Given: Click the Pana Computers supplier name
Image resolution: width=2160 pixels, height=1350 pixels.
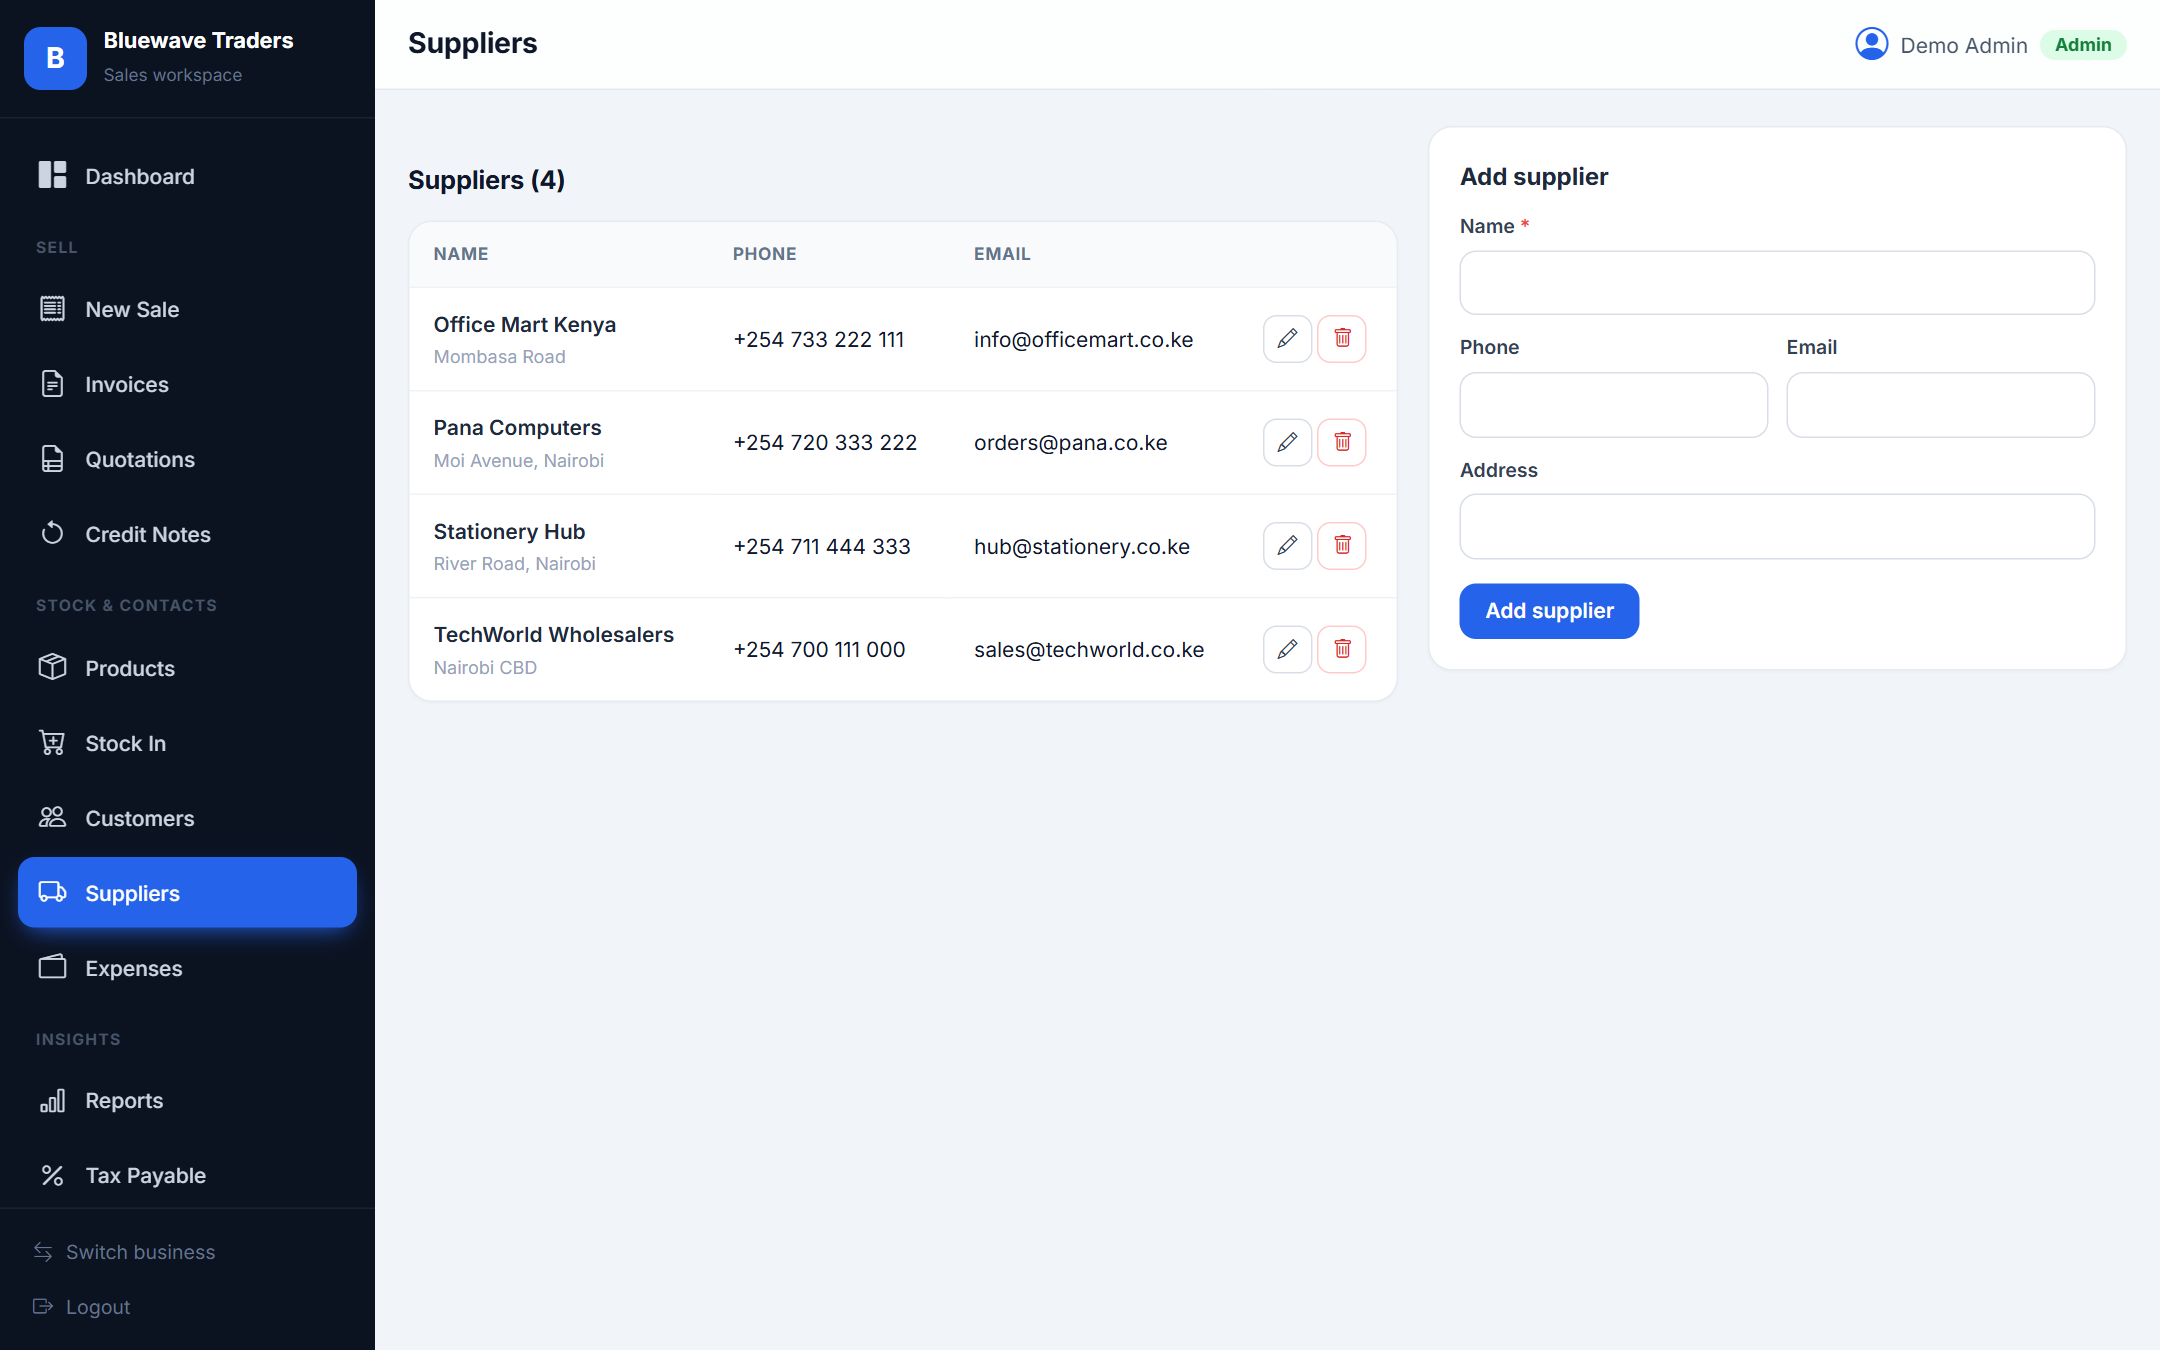Looking at the screenshot, I should pyautogui.click(x=517, y=428).
